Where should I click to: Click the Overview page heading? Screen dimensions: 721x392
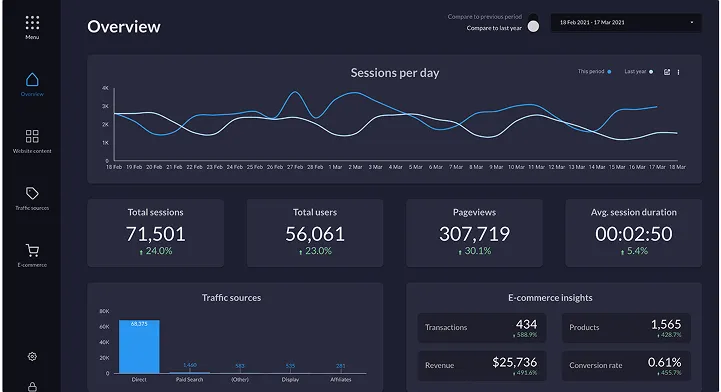point(124,27)
